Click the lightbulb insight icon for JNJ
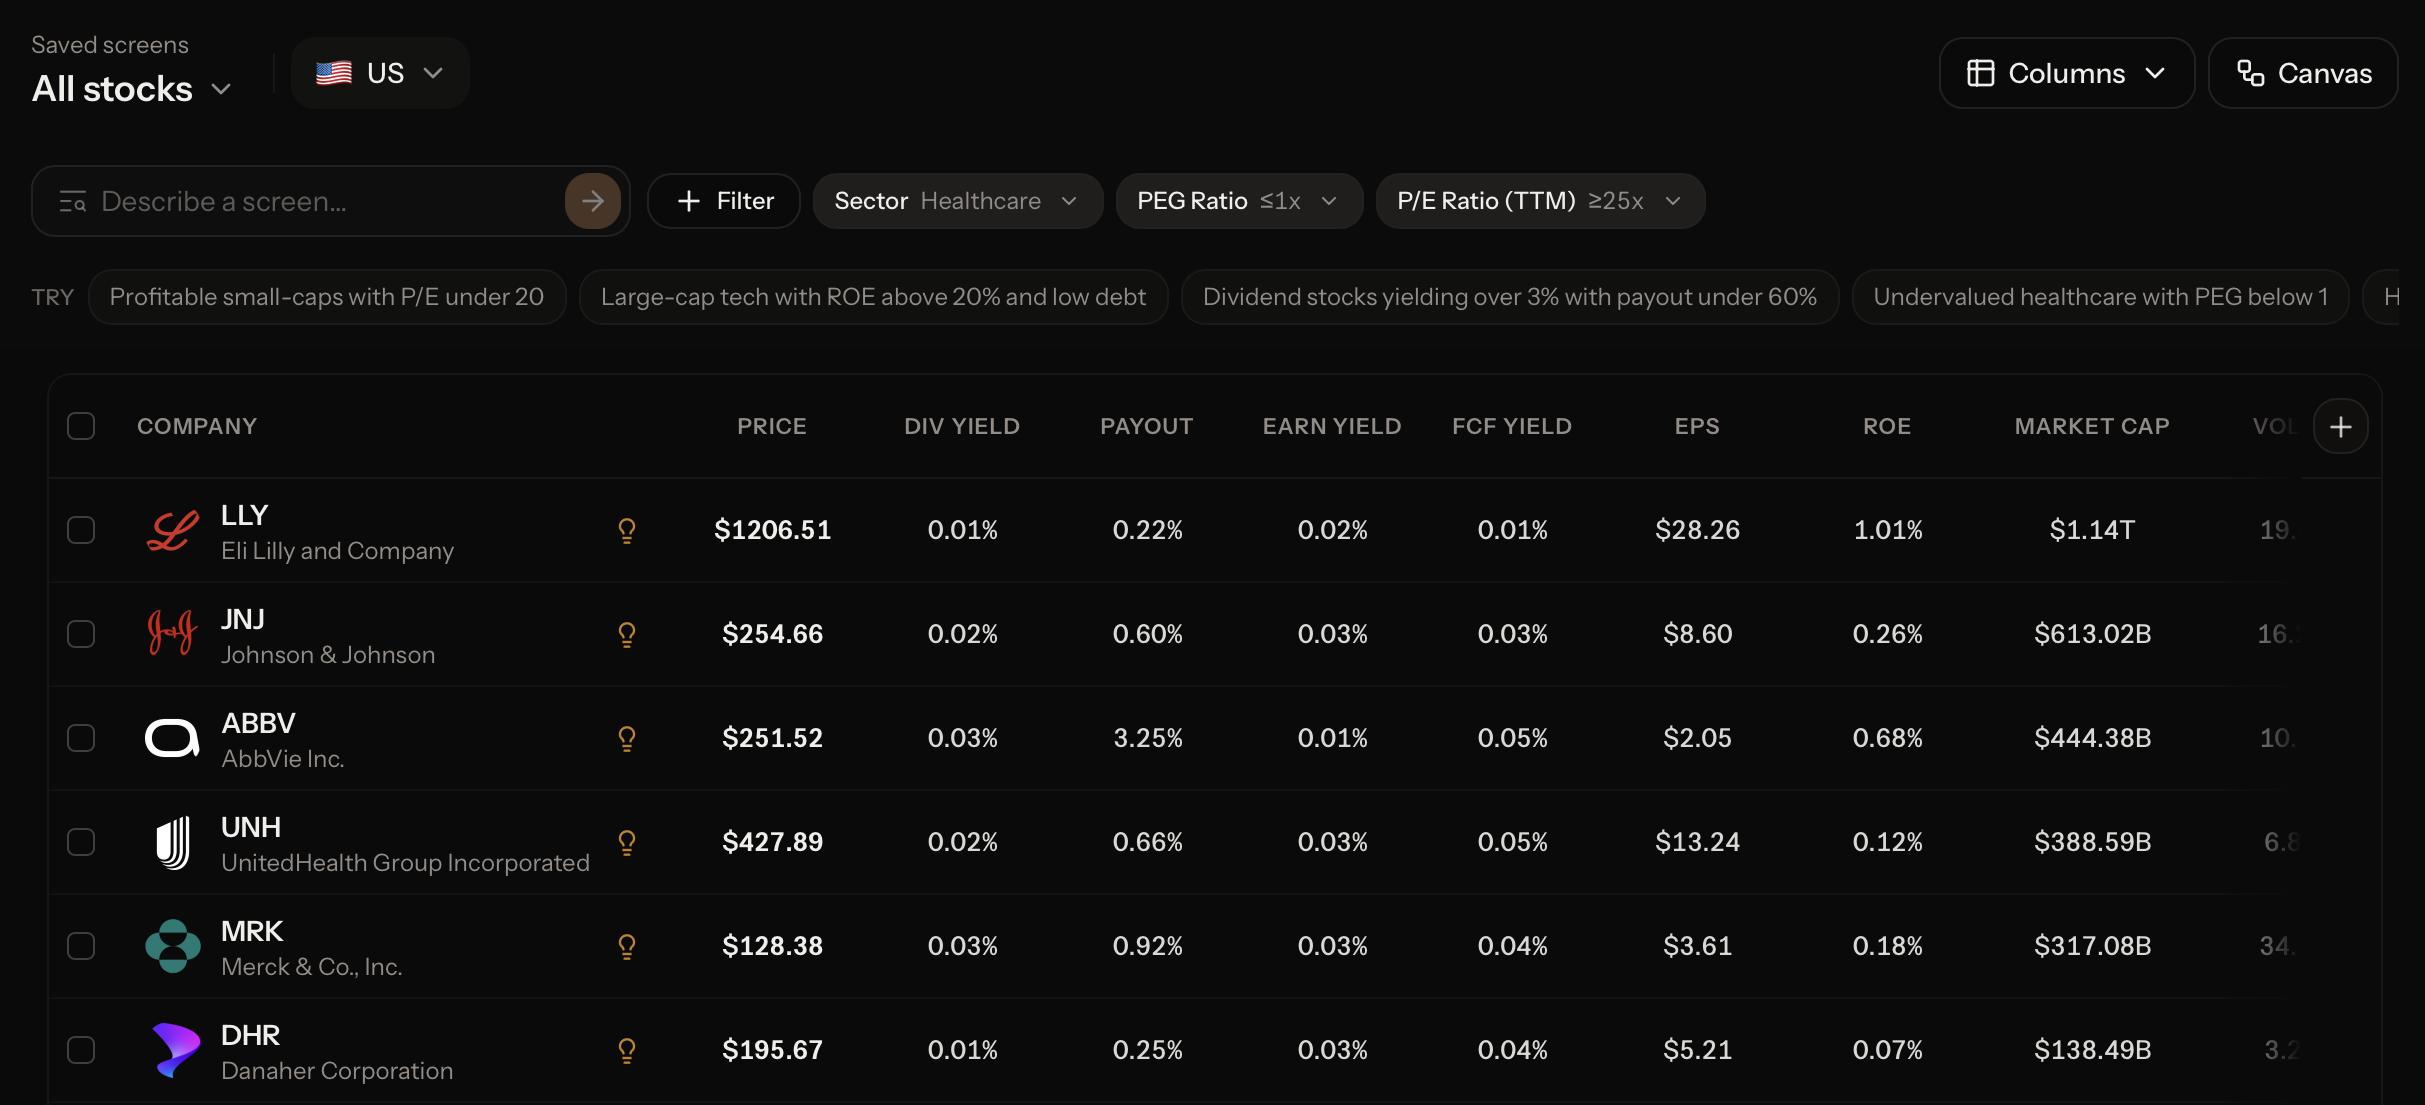 627,634
